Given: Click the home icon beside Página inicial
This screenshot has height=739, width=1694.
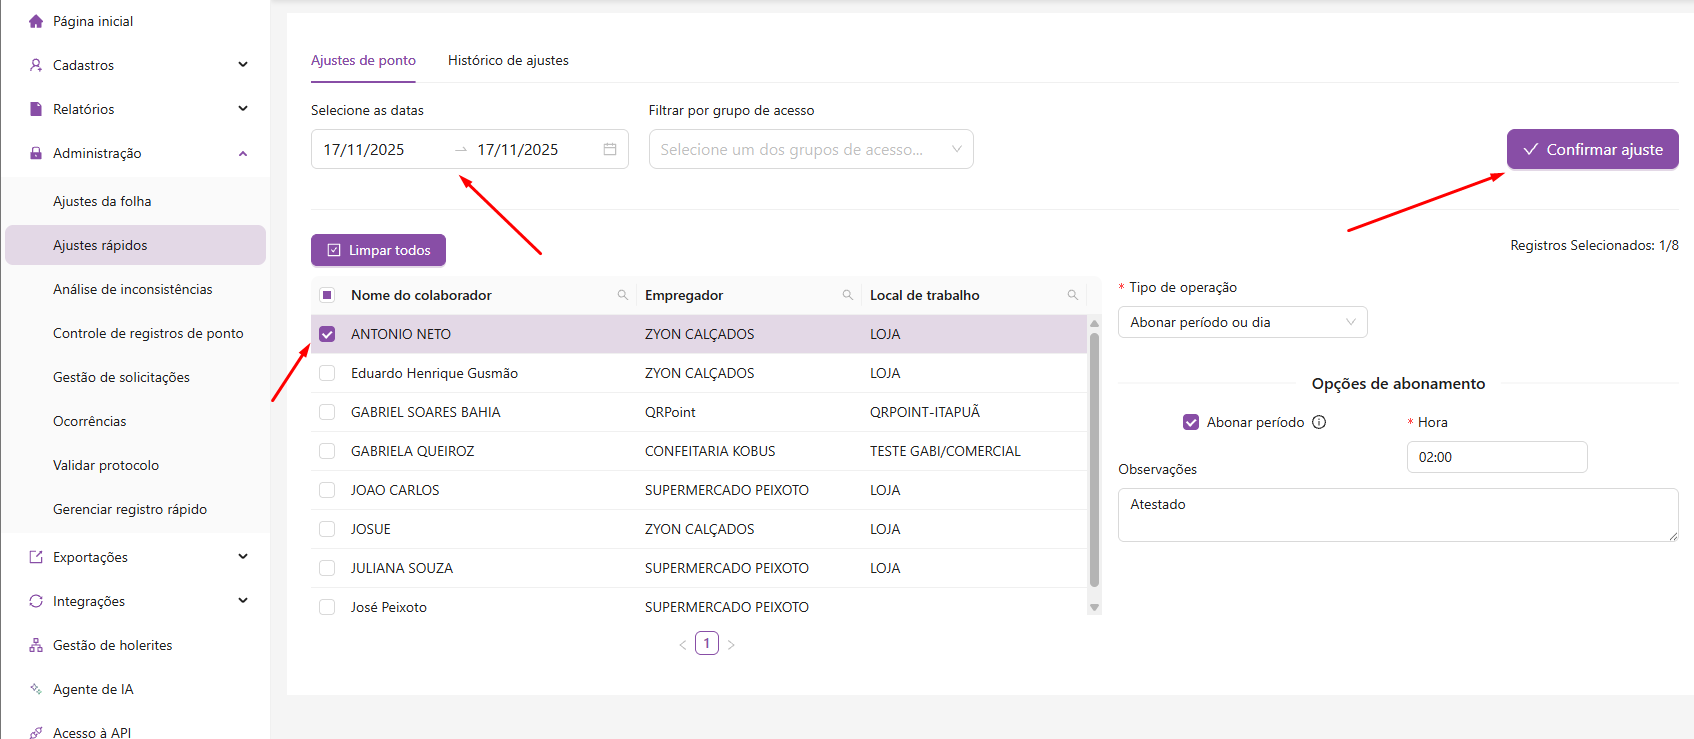Looking at the screenshot, I should click(x=36, y=21).
